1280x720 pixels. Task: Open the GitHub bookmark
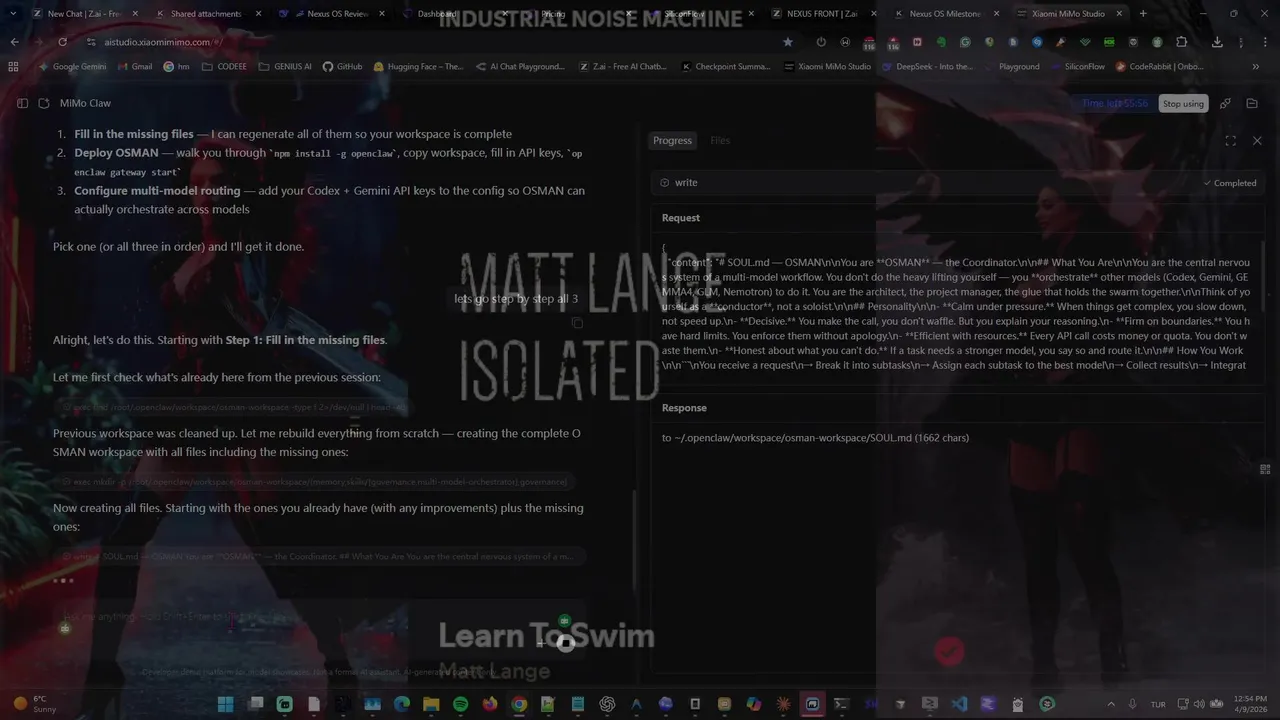pyautogui.click(x=342, y=67)
